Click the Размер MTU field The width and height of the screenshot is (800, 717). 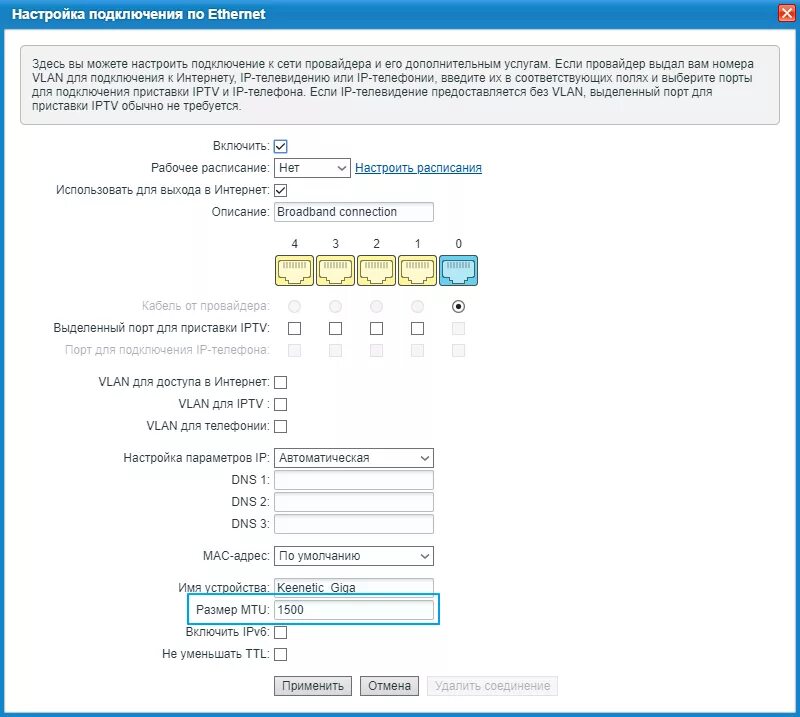pyautogui.click(x=354, y=610)
